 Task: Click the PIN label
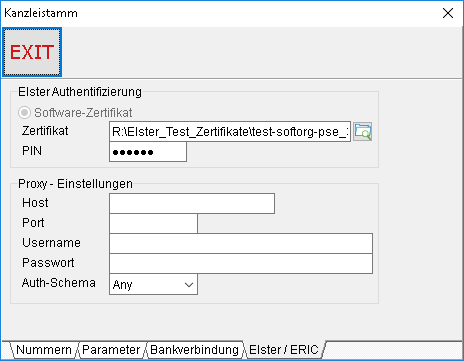(32, 151)
